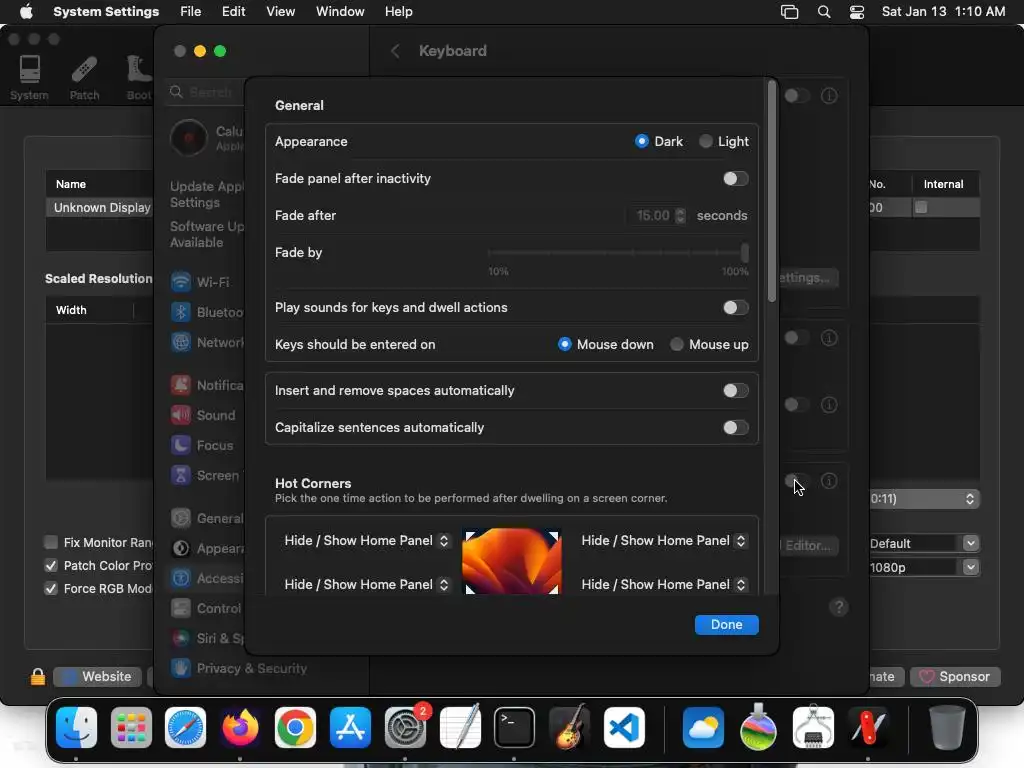Image resolution: width=1024 pixels, height=768 pixels.
Task: Click the Done button
Action: [x=726, y=624]
